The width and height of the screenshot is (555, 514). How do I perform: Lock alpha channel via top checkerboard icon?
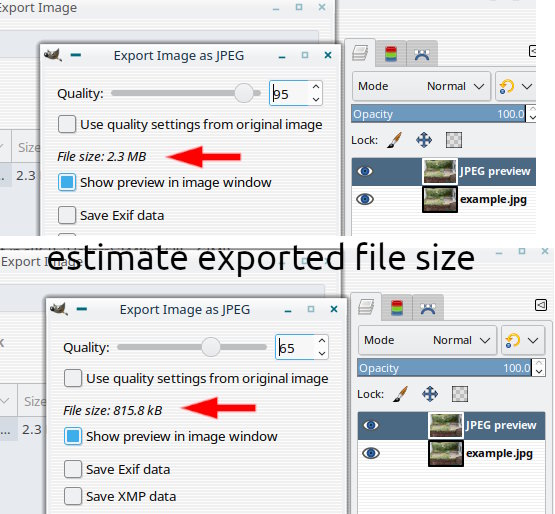click(454, 140)
